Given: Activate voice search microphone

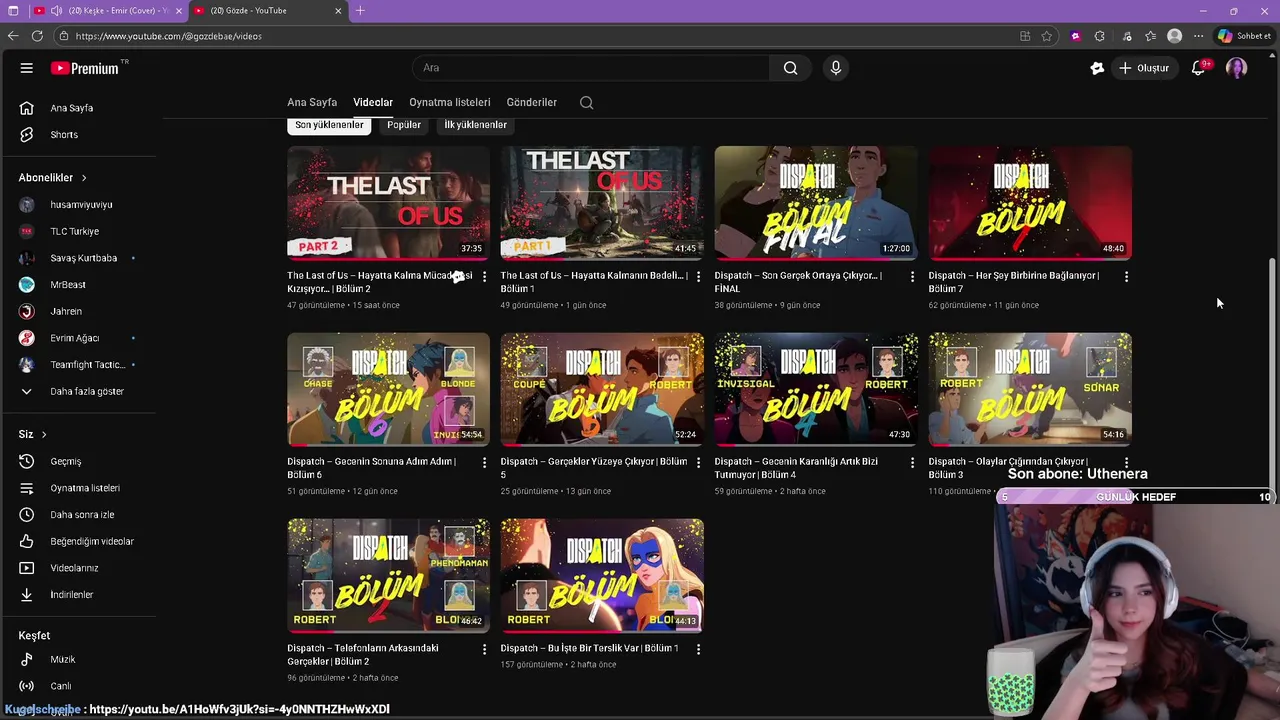Looking at the screenshot, I should (x=836, y=68).
